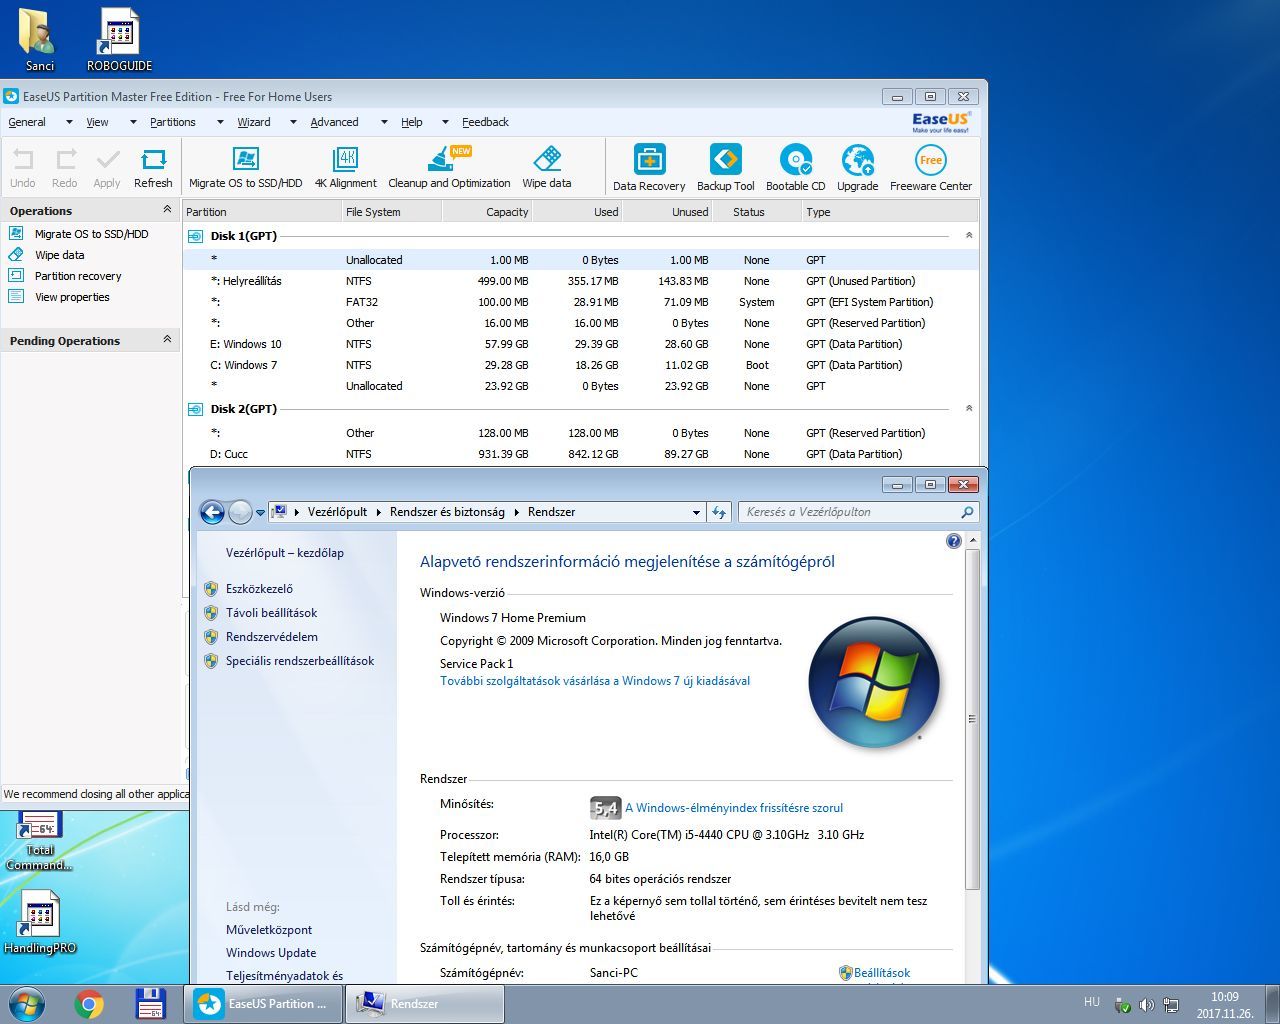
Task: Open the address bar history dropdown in Rendszer
Action: point(697,512)
